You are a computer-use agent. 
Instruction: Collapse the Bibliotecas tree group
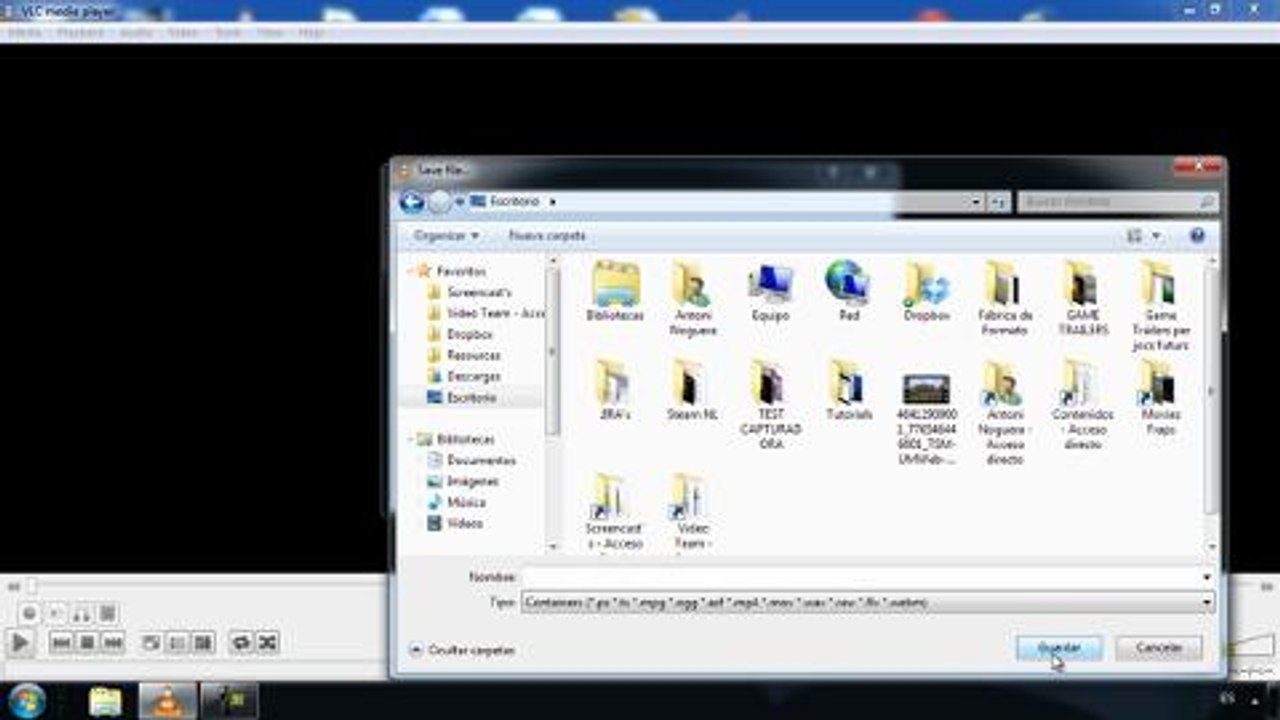pos(409,439)
